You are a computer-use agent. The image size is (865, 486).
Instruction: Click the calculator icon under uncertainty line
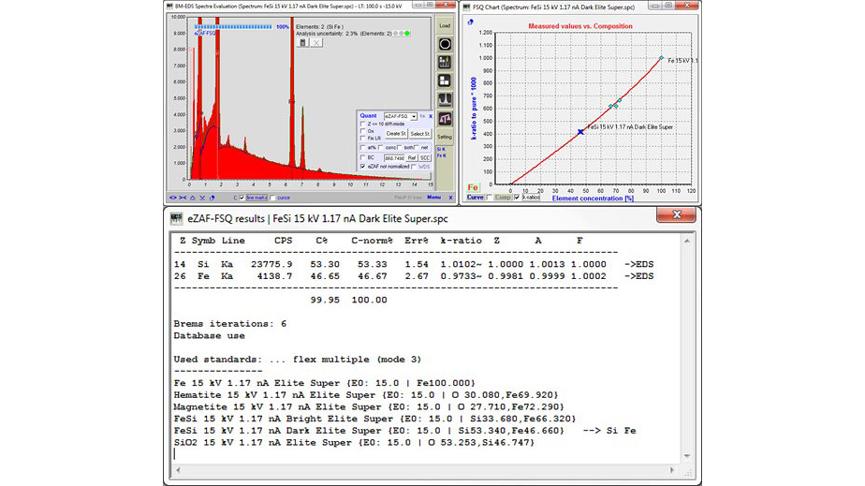[x=302, y=42]
